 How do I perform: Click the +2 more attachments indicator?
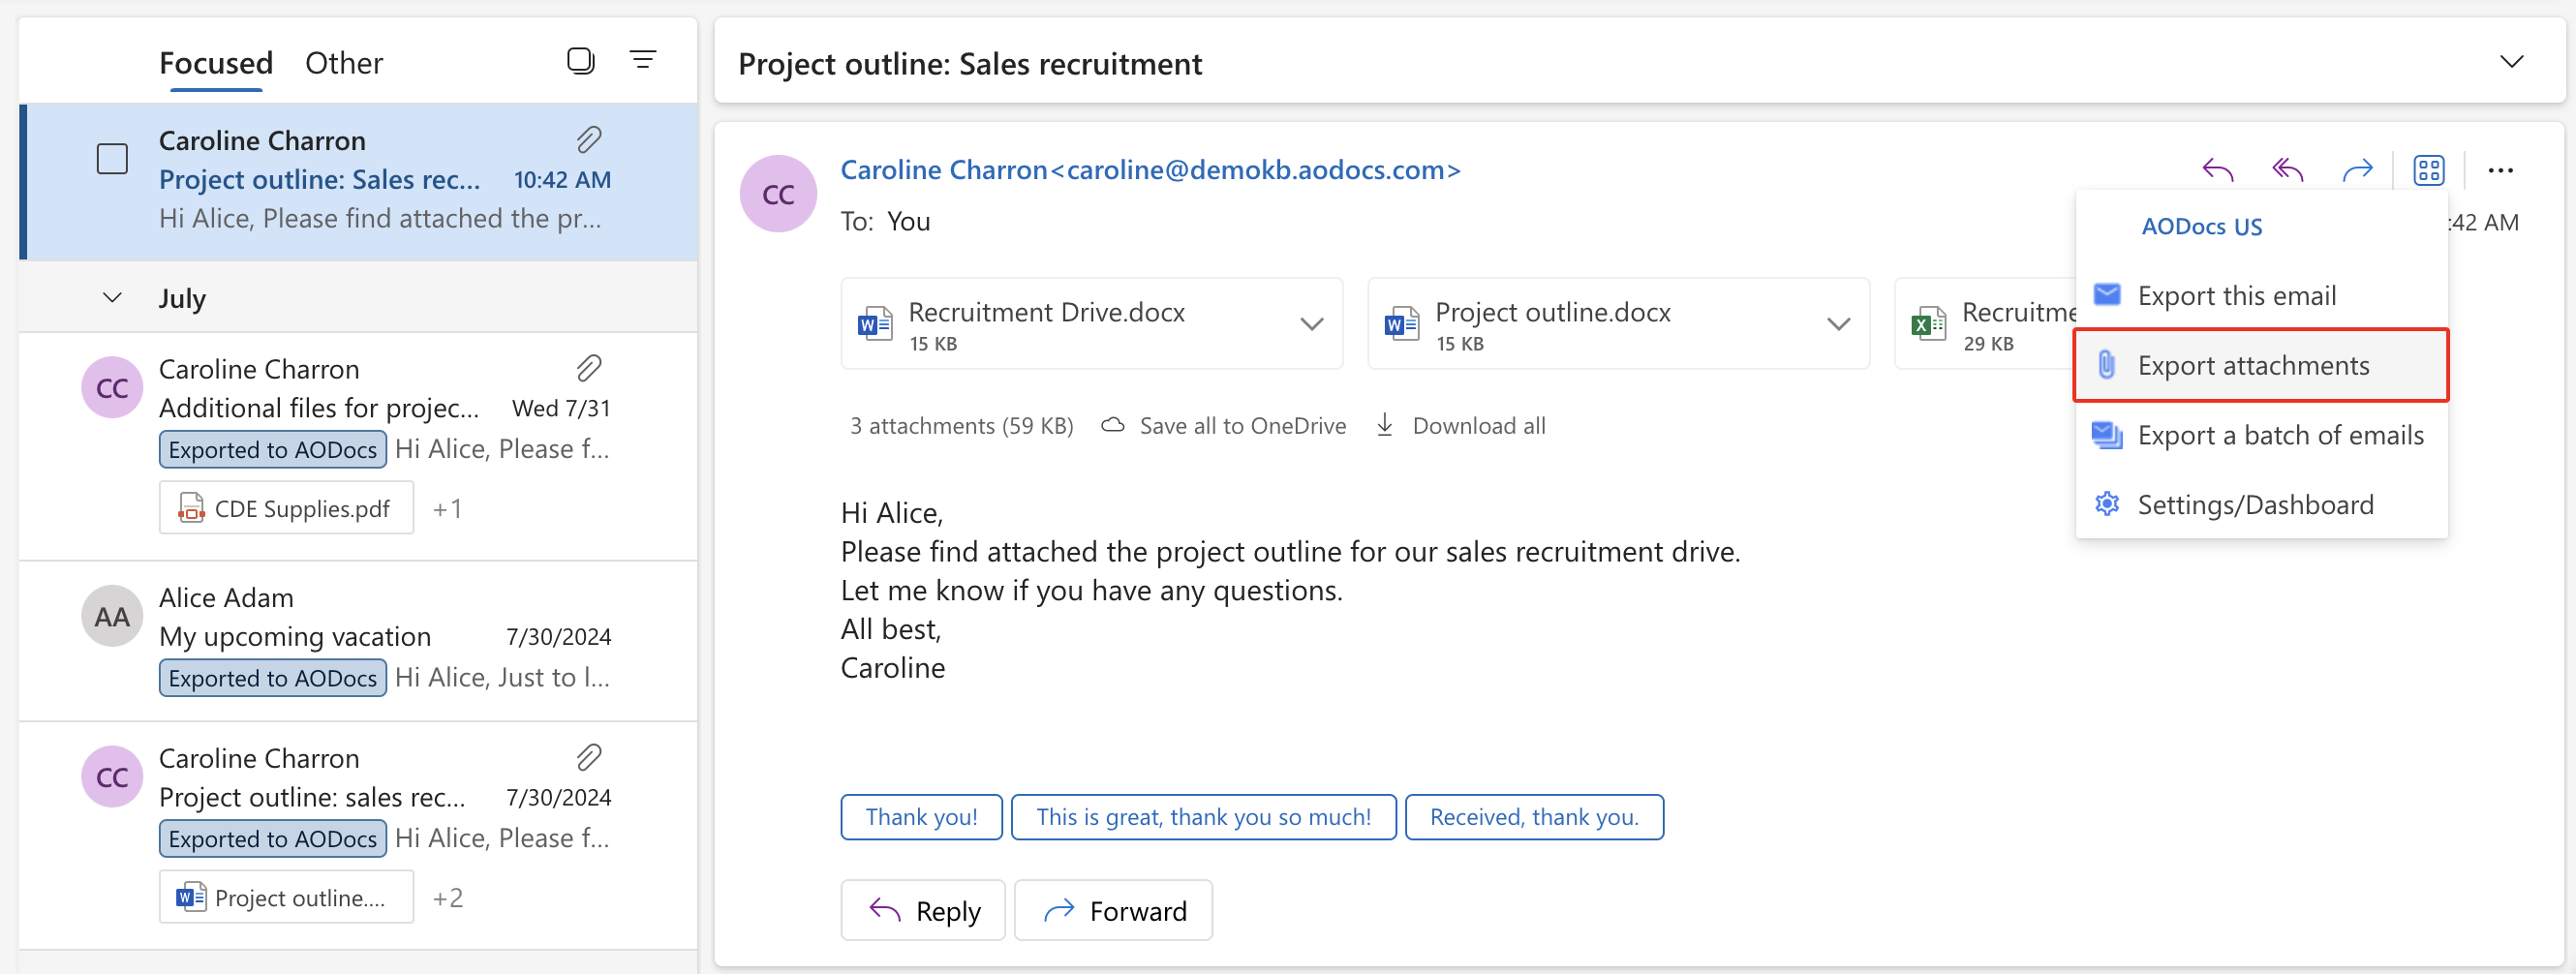click(447, 897)
